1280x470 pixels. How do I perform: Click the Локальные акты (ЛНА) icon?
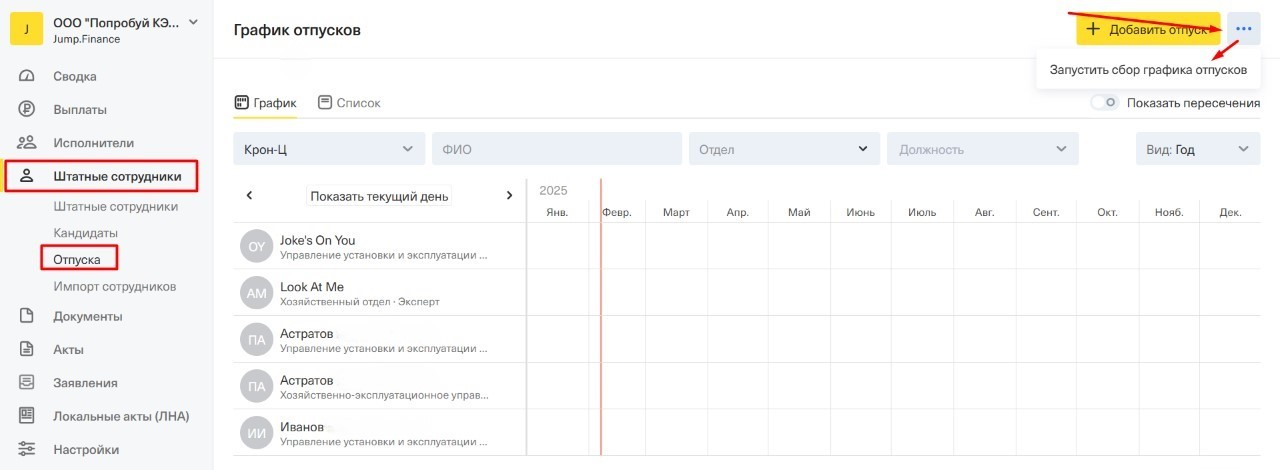pos(27,416)
